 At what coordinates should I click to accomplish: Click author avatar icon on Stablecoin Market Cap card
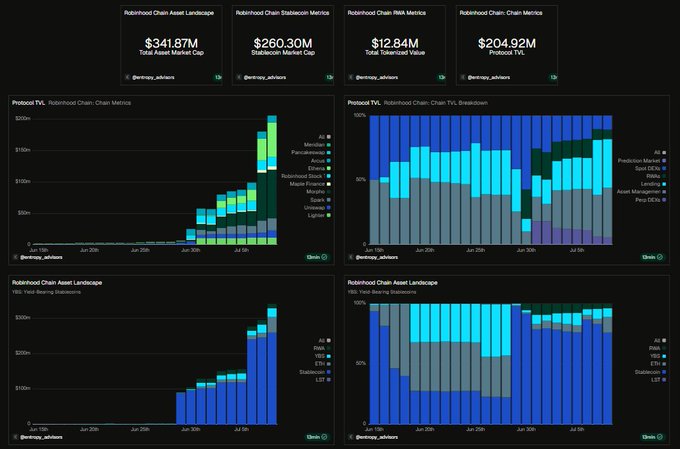239,77
